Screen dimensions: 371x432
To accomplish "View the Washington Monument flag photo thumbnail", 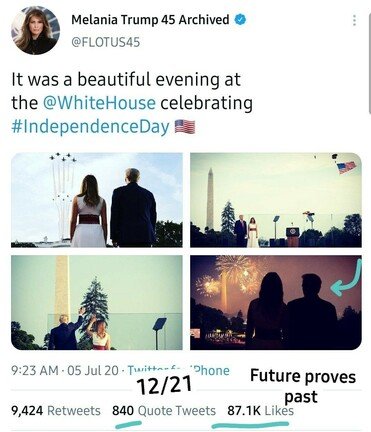I will click(x=276, y=200).
